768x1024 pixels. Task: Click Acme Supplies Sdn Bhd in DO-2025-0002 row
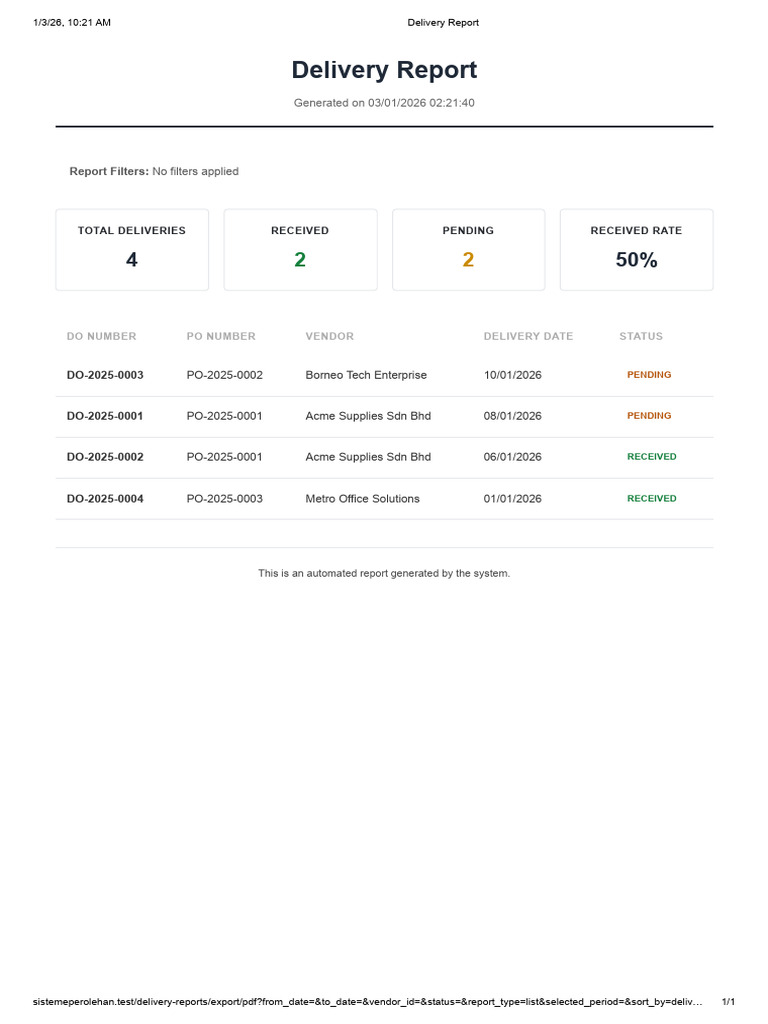point(368,457)
